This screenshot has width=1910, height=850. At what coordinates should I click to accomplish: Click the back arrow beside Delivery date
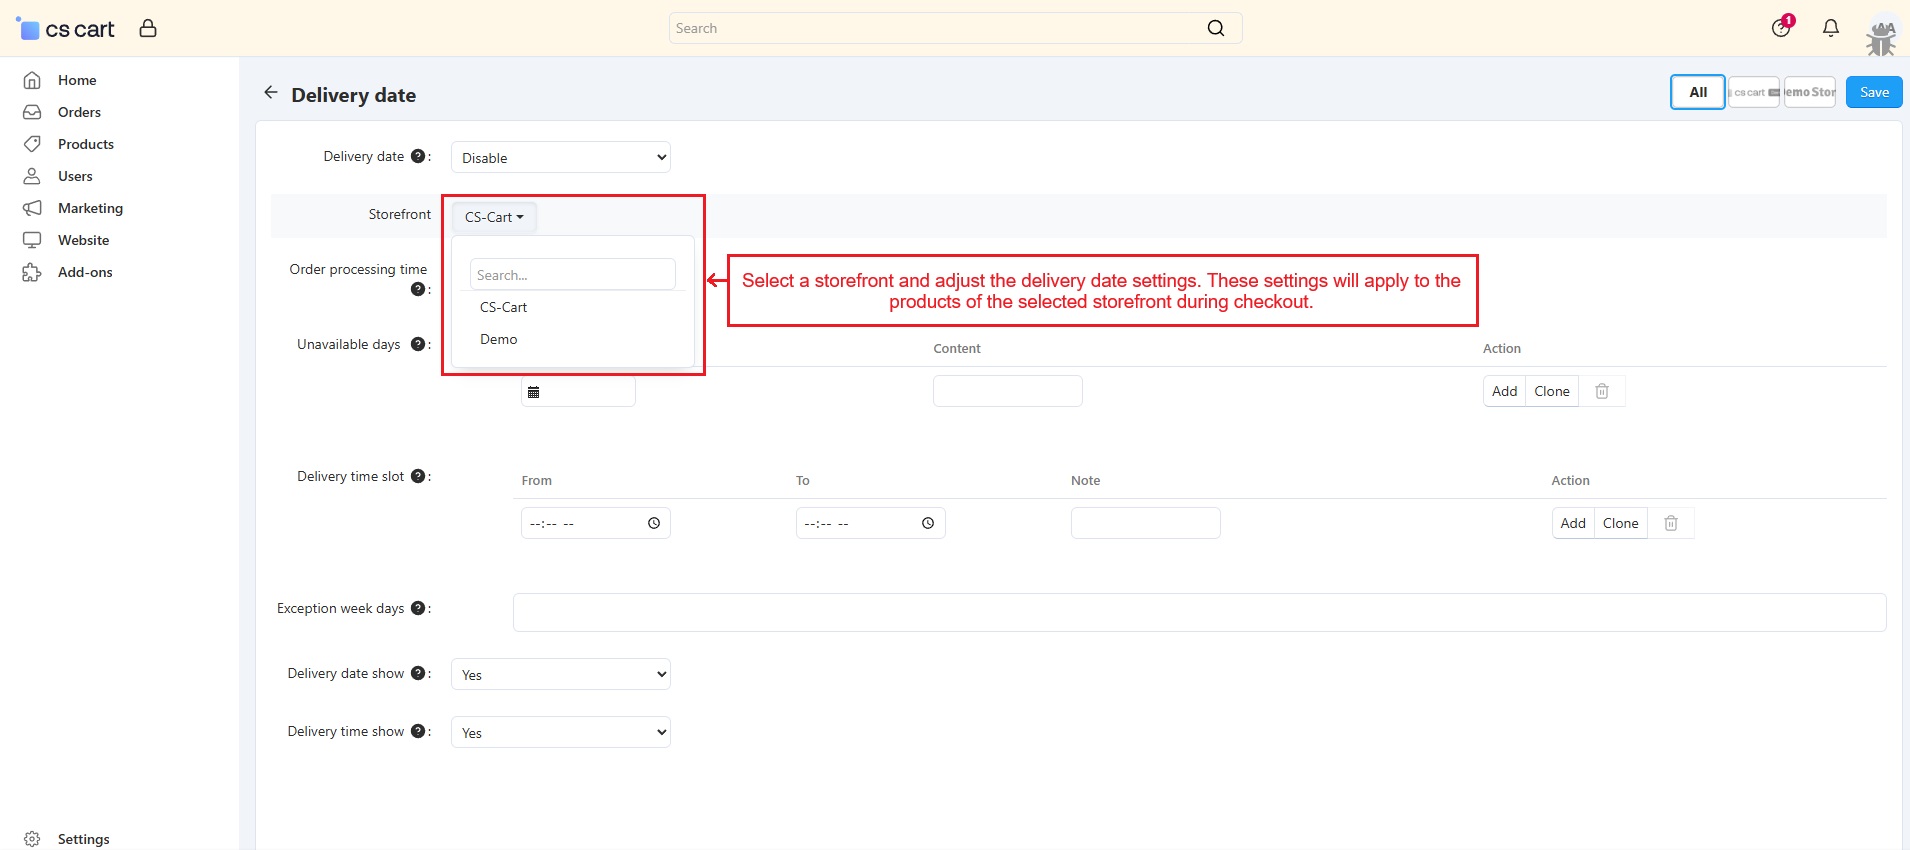[x=270, y=93]
